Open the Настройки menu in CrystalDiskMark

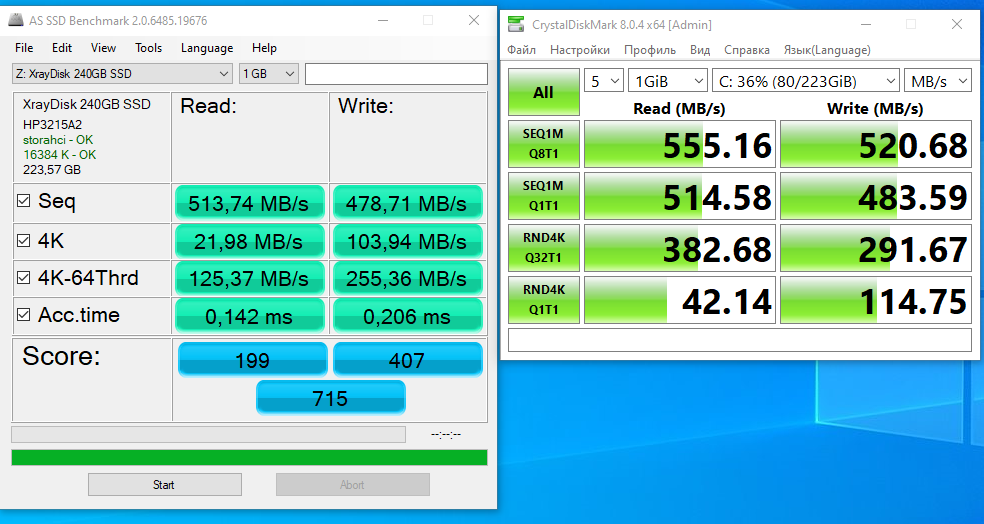tap(580, 50)
